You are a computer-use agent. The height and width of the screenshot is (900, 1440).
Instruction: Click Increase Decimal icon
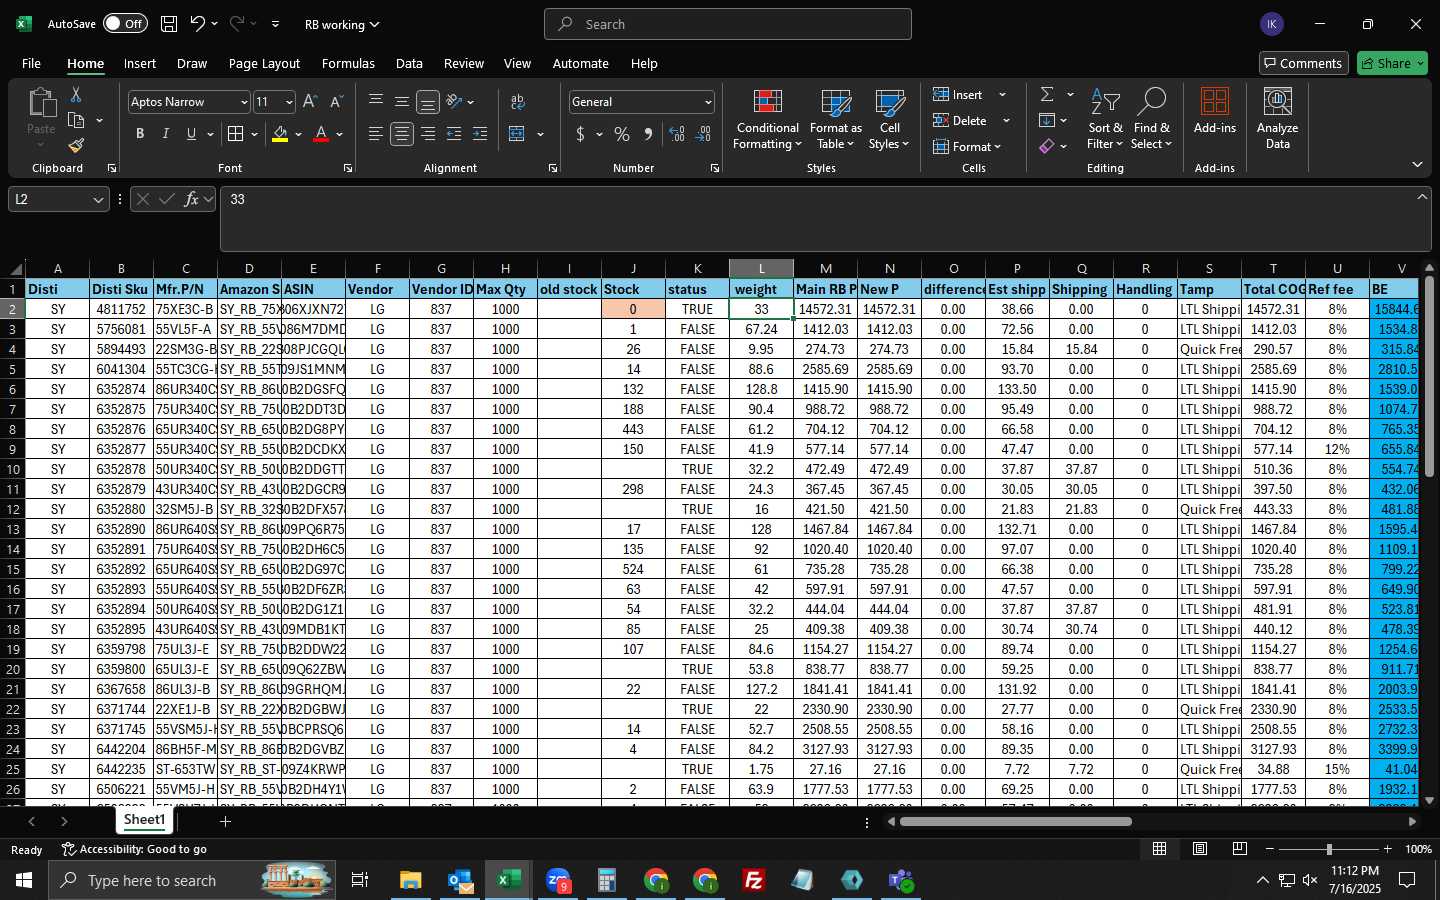pyautogui.click(x=677, y=134)
